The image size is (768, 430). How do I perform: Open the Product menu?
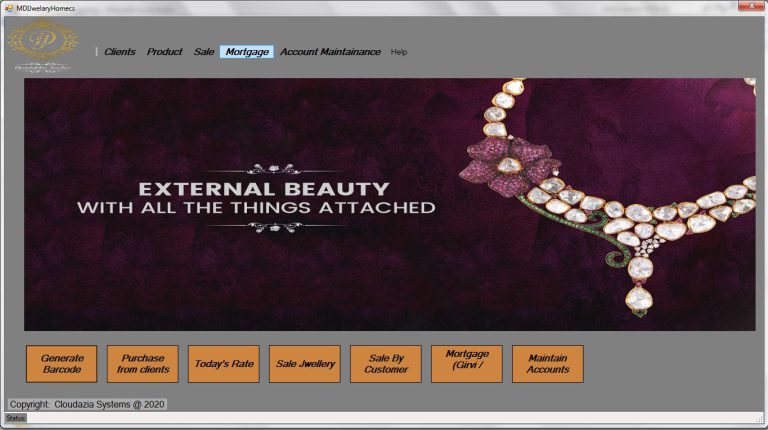coord(164,52)
